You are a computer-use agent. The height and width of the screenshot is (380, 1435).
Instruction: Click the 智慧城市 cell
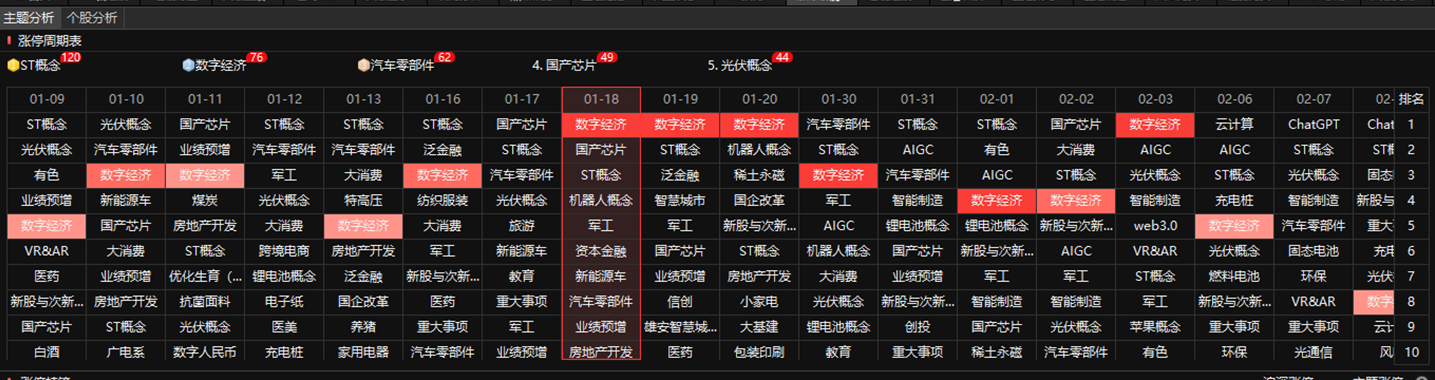click(x=680, y=200)
